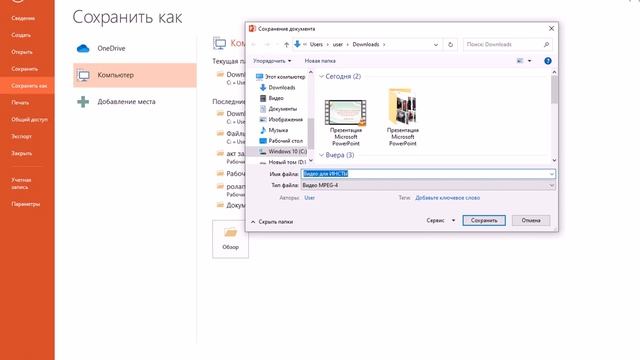Open the OneDrive save location
The image size is (640, 360).
pyautogui.click(x=135, y=48)
